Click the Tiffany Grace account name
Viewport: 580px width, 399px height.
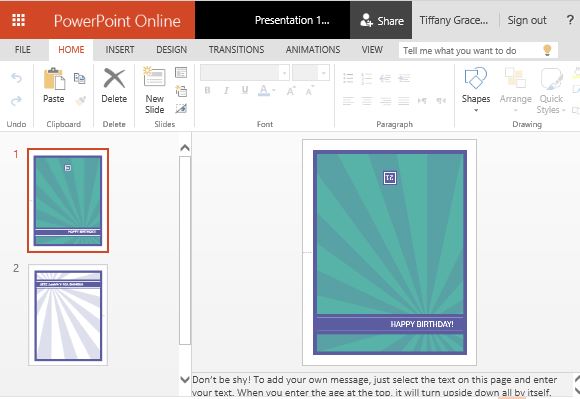coord(453,20)
